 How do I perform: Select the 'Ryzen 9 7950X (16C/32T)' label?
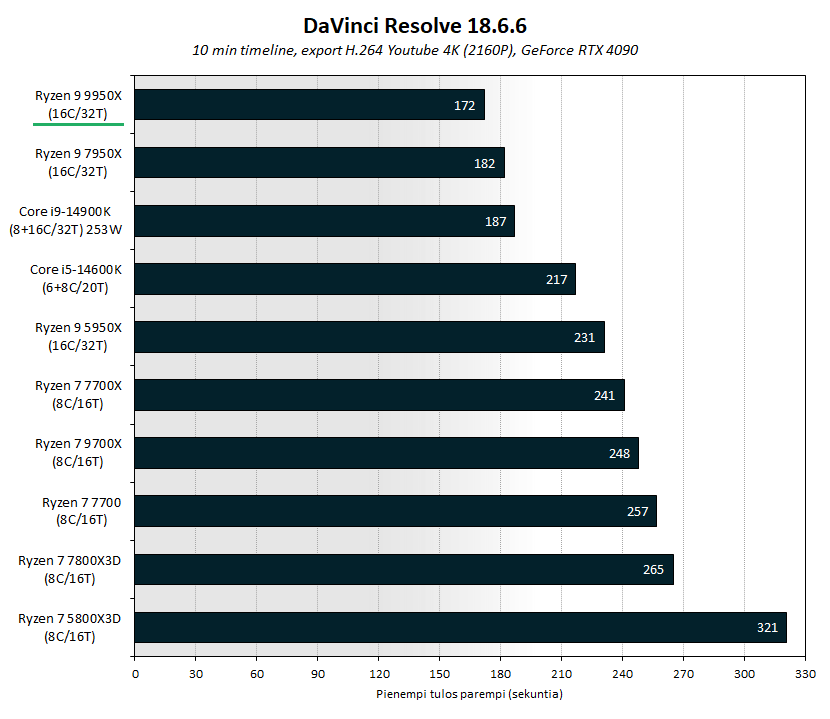coord(78,163)
